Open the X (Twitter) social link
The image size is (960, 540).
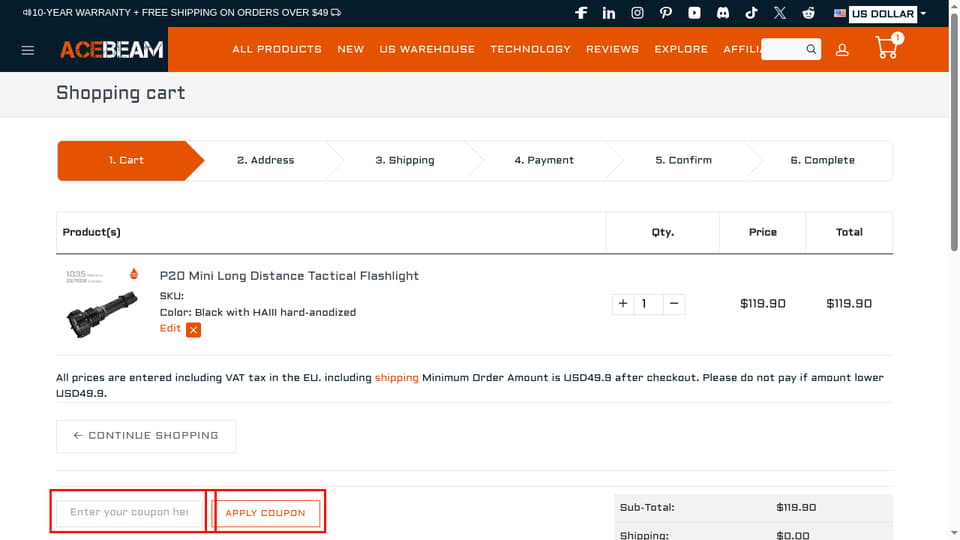tap(779, 13)
